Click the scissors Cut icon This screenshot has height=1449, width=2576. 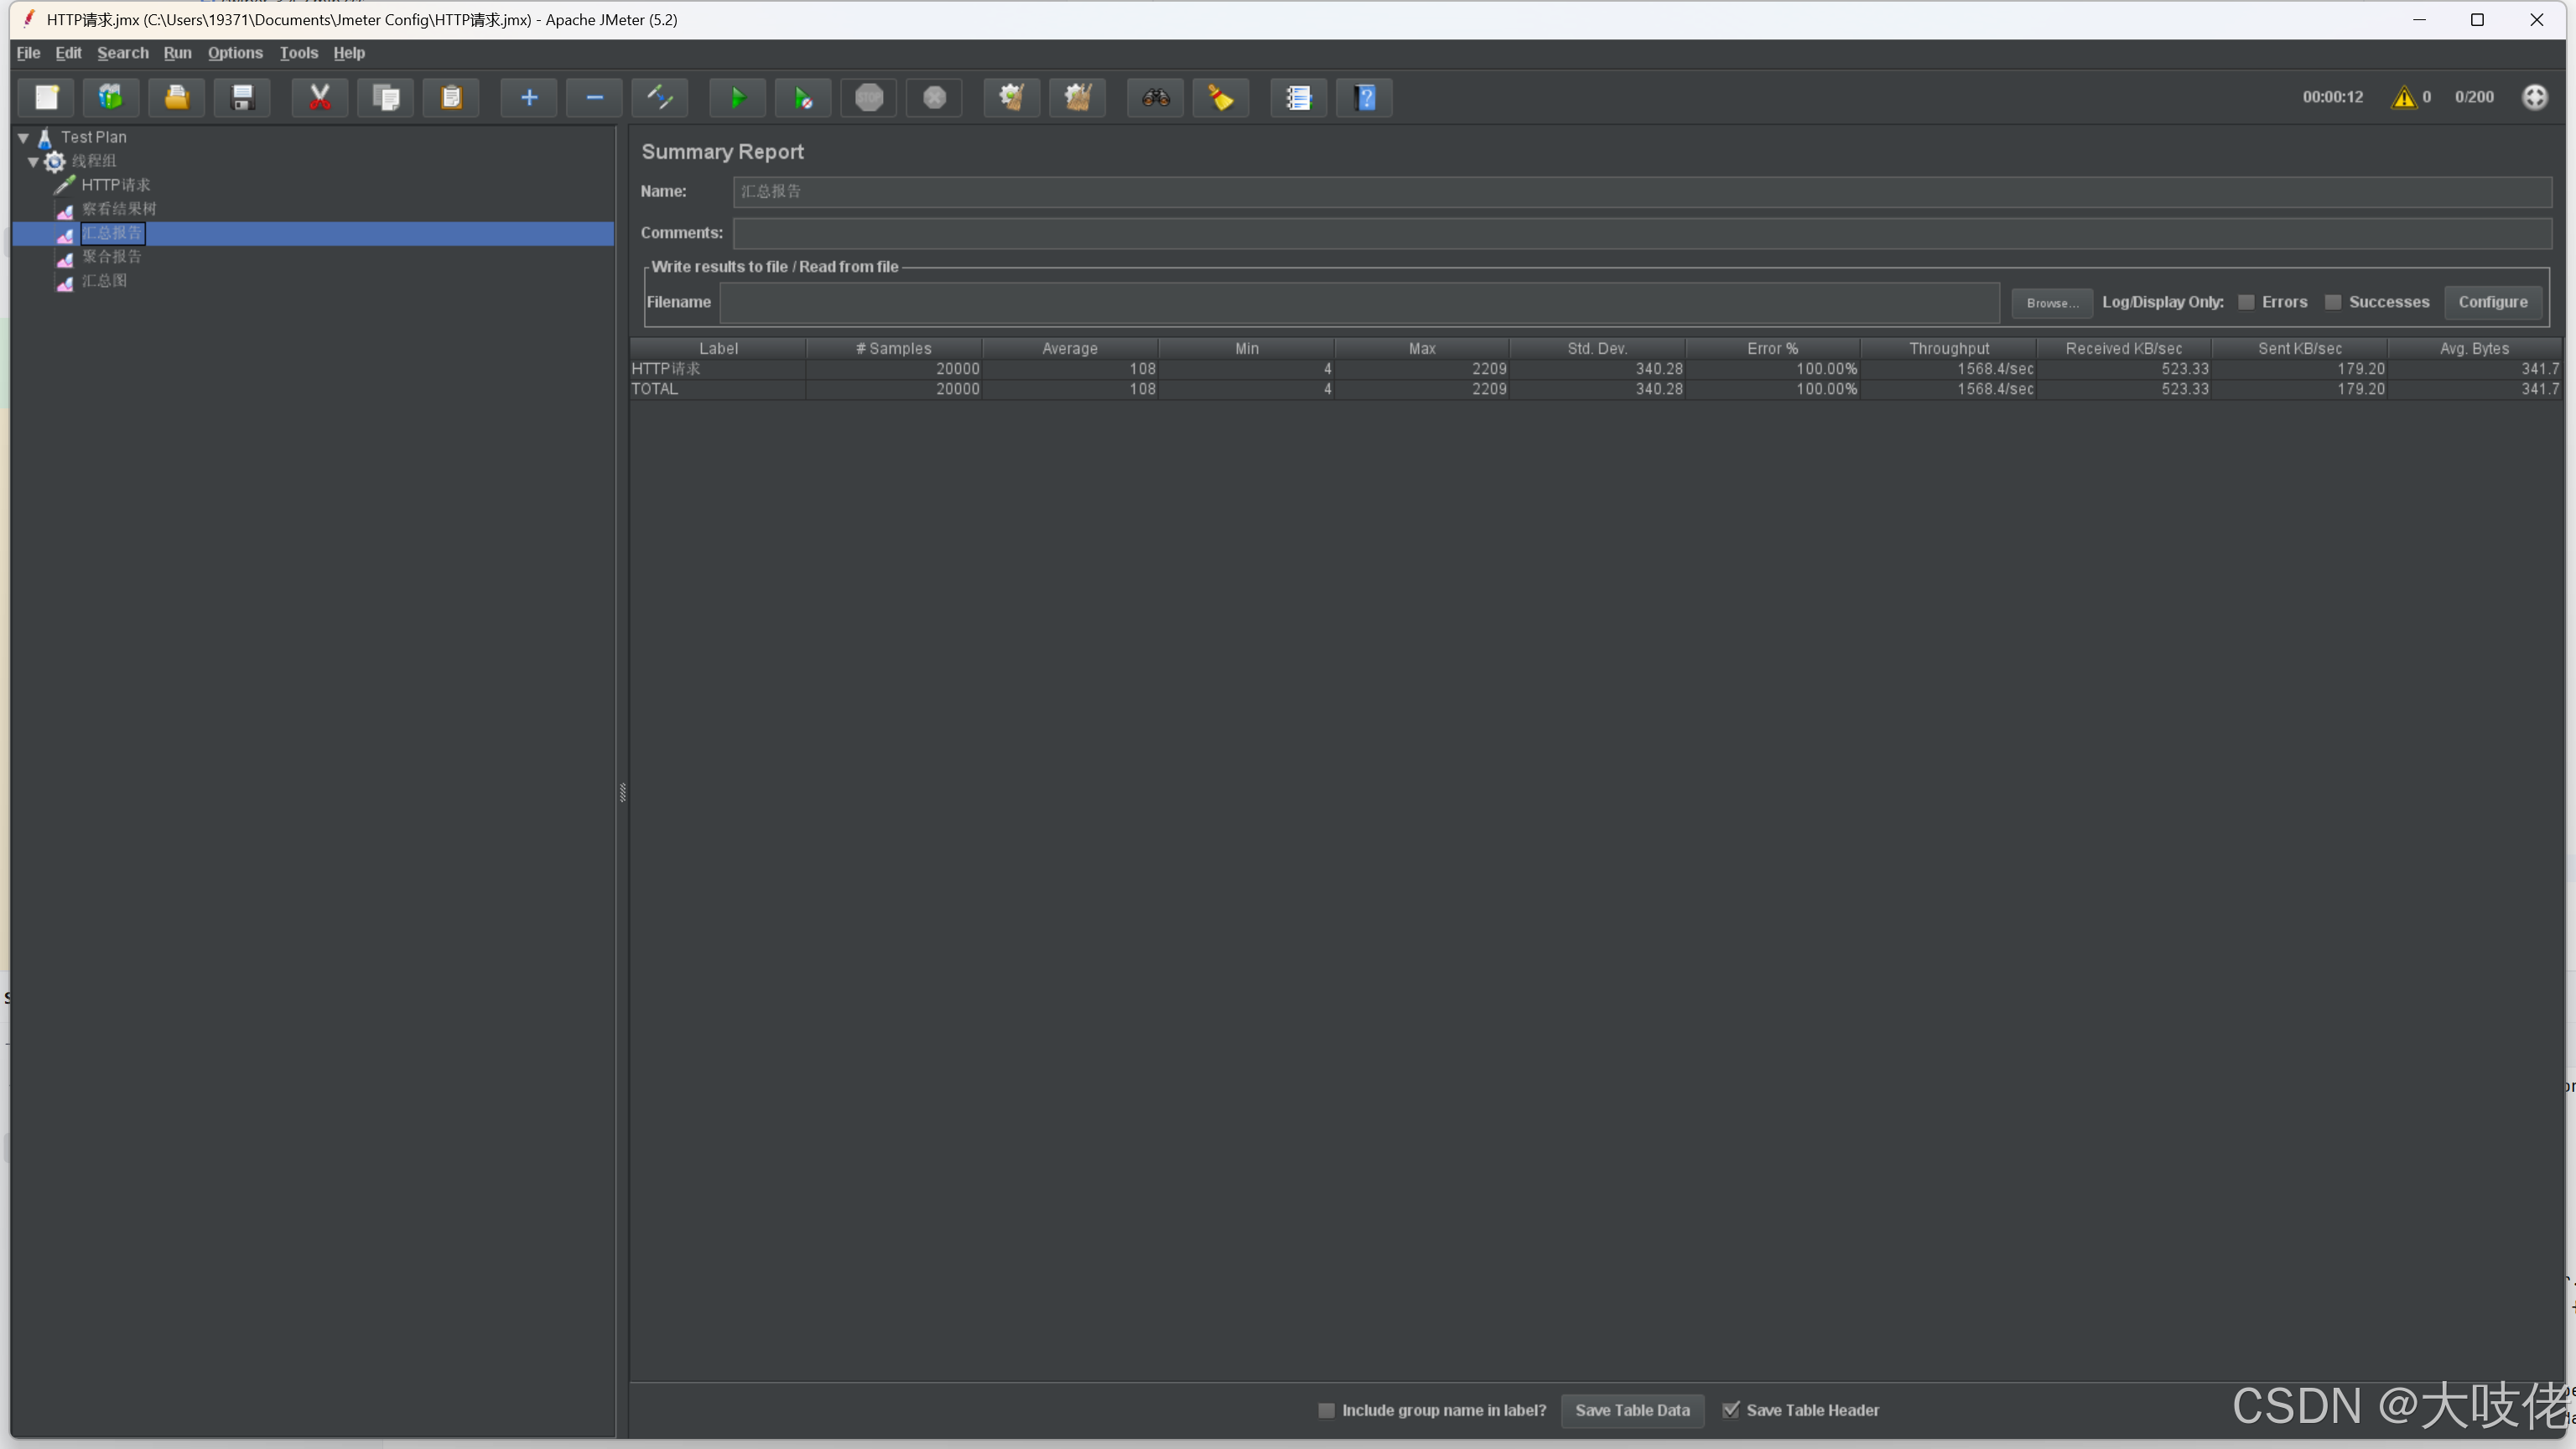pyautogui.click(x=319, y=97)
